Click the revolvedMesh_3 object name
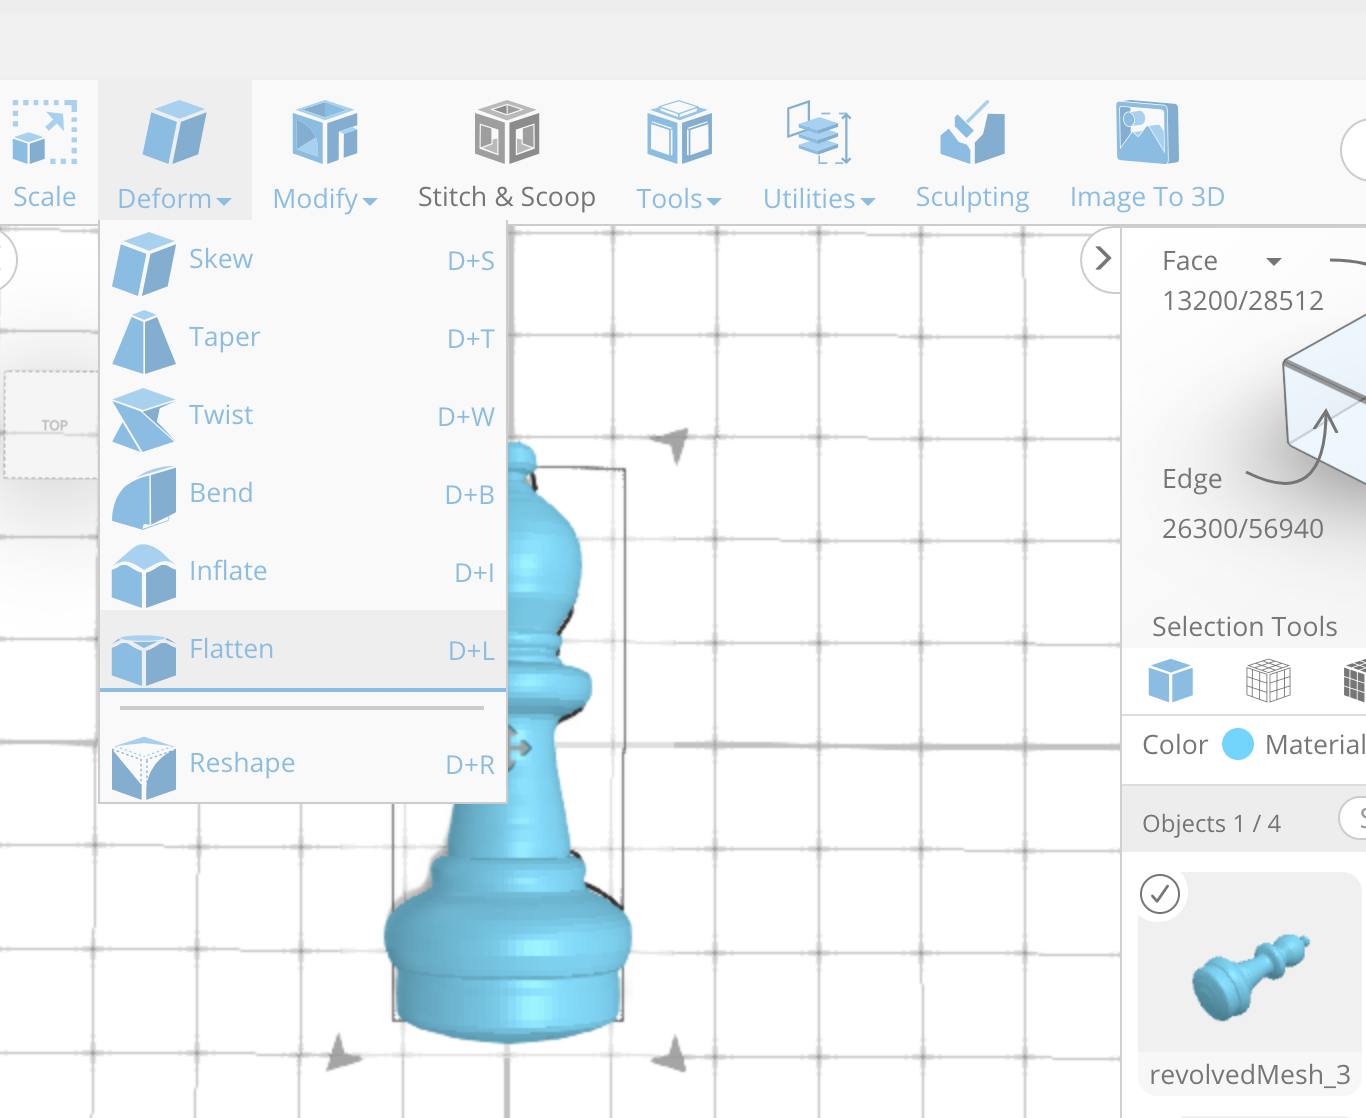The height and width of the screenshot is (1118, 1366). click(1250, 1075)
